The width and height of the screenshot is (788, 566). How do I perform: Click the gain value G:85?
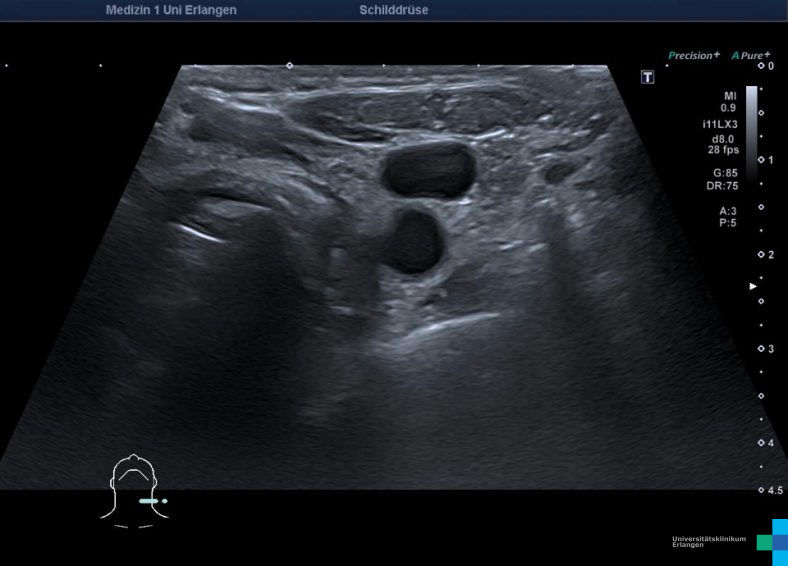coord(725,172)
